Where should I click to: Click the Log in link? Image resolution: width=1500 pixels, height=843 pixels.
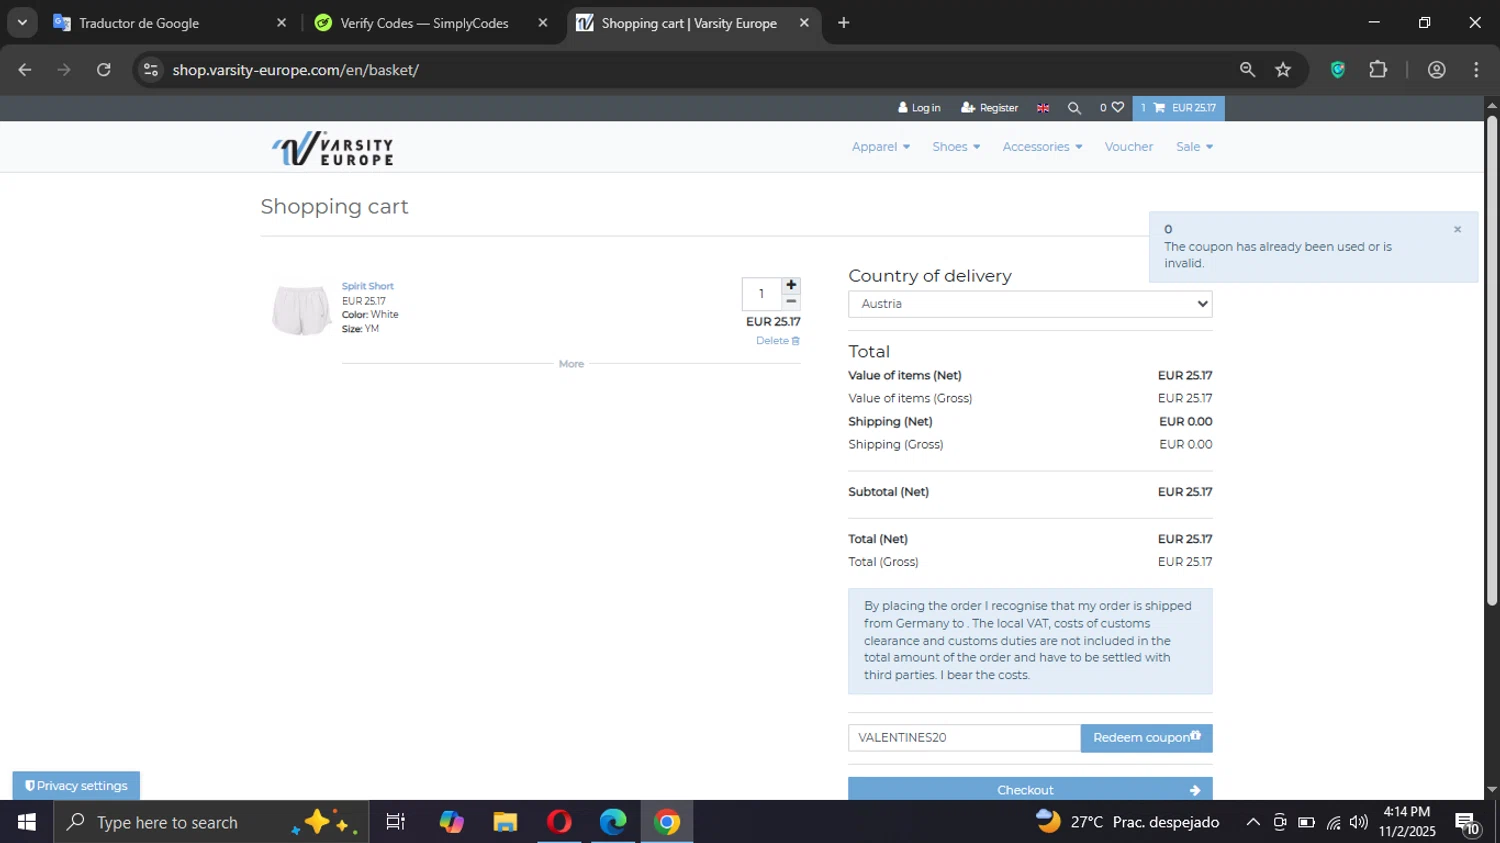click(x=919, y=108)
